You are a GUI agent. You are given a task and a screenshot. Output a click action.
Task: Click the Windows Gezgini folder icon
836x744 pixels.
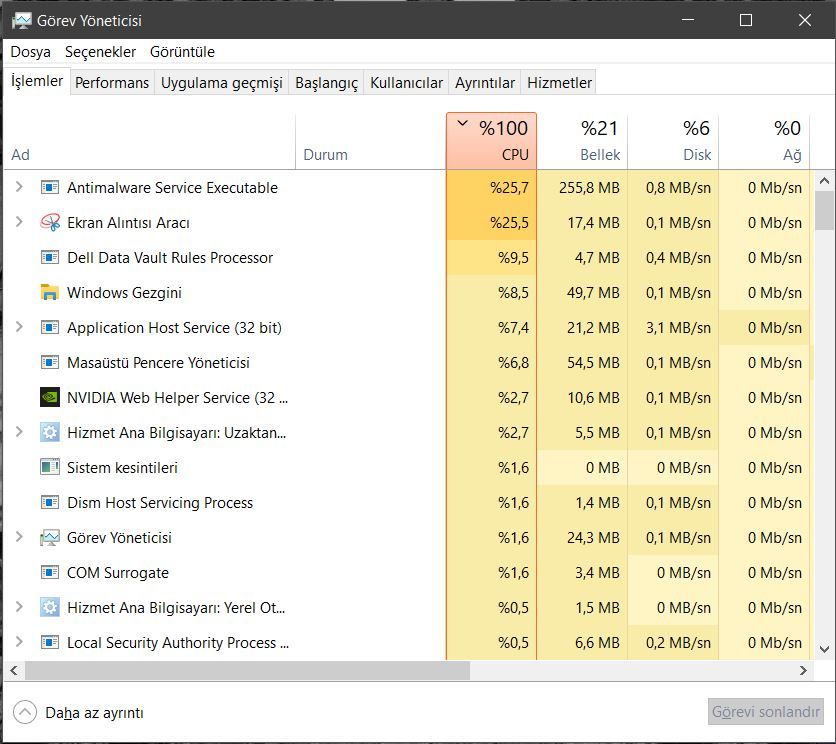point(50,292)
